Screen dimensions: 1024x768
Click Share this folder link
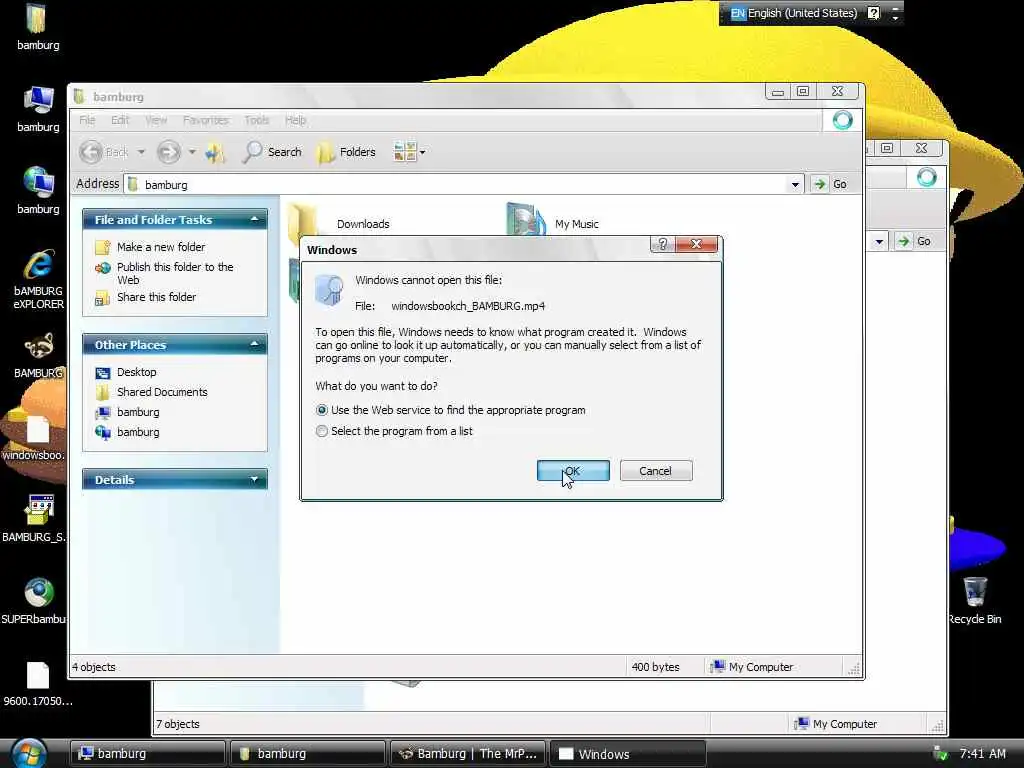[156, 297]
